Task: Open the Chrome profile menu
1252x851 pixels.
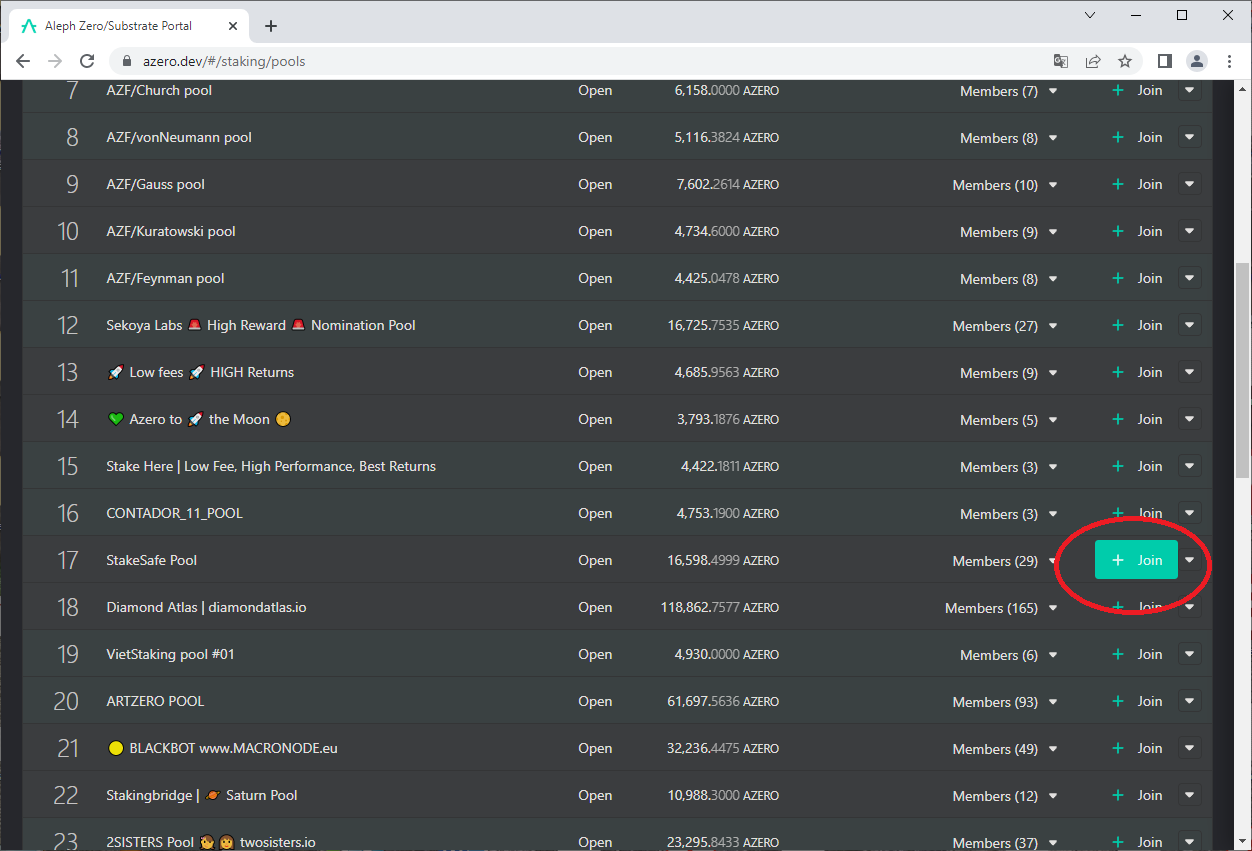Action: click(x=1196, y=61)
